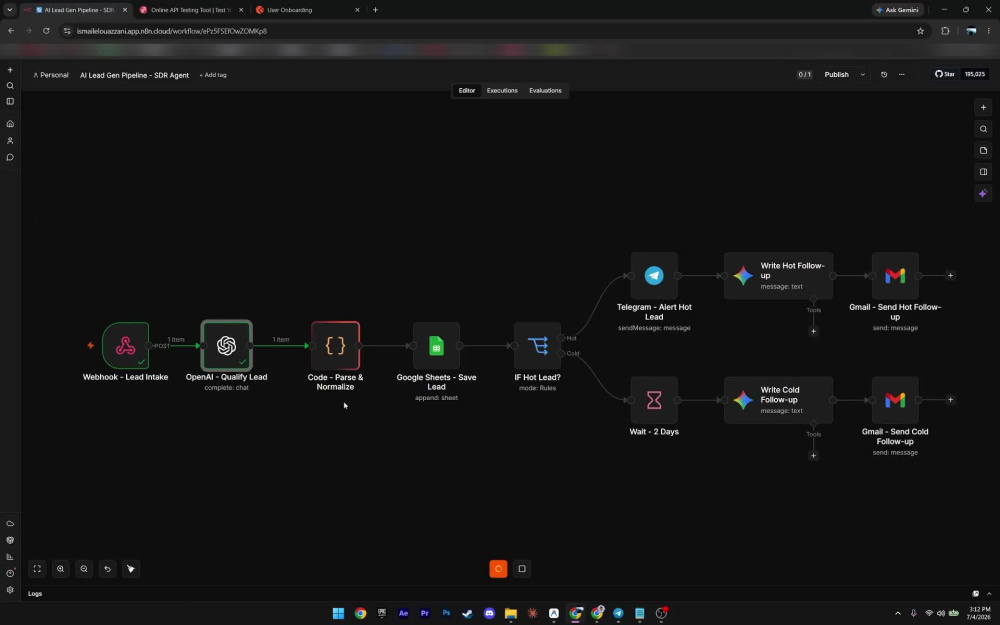Image resolution: width=1000 pixels, height=625 pixels.
Task: Open Telegram from the taskbar
Action: pos(618,614)
